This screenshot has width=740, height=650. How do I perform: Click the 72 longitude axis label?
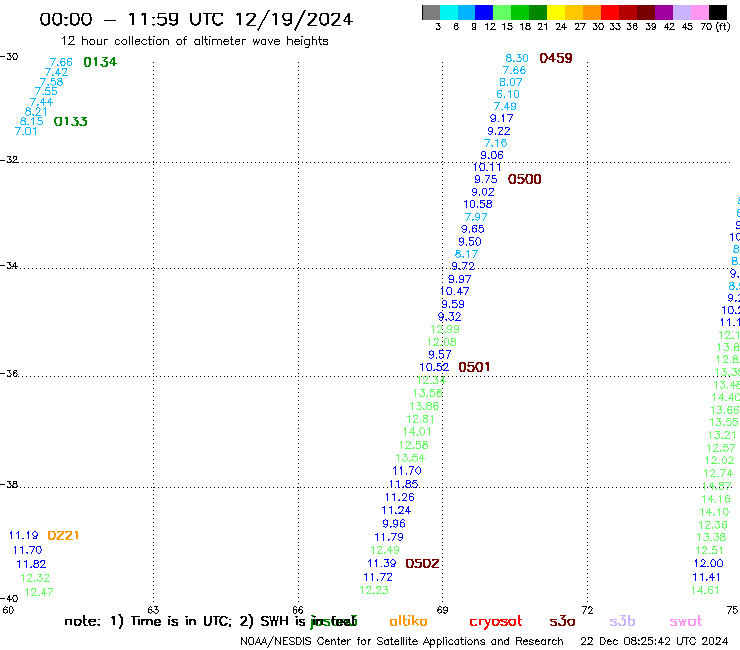pos(587,610)
